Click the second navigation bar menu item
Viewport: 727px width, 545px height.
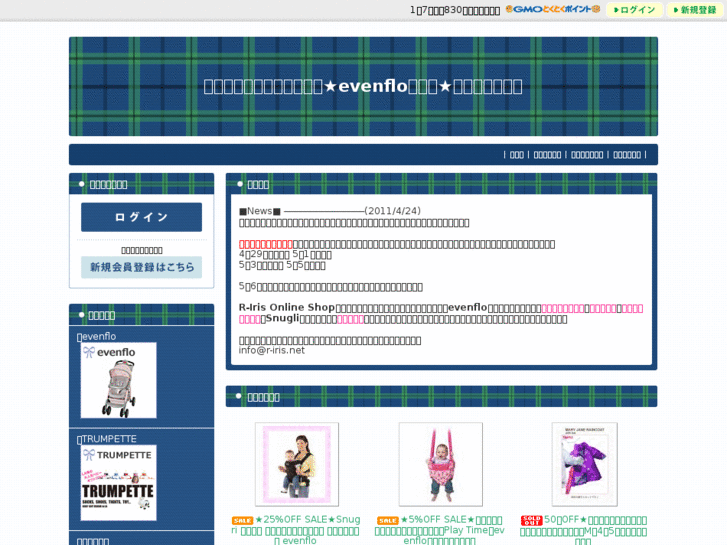click(x=547, y=155)
